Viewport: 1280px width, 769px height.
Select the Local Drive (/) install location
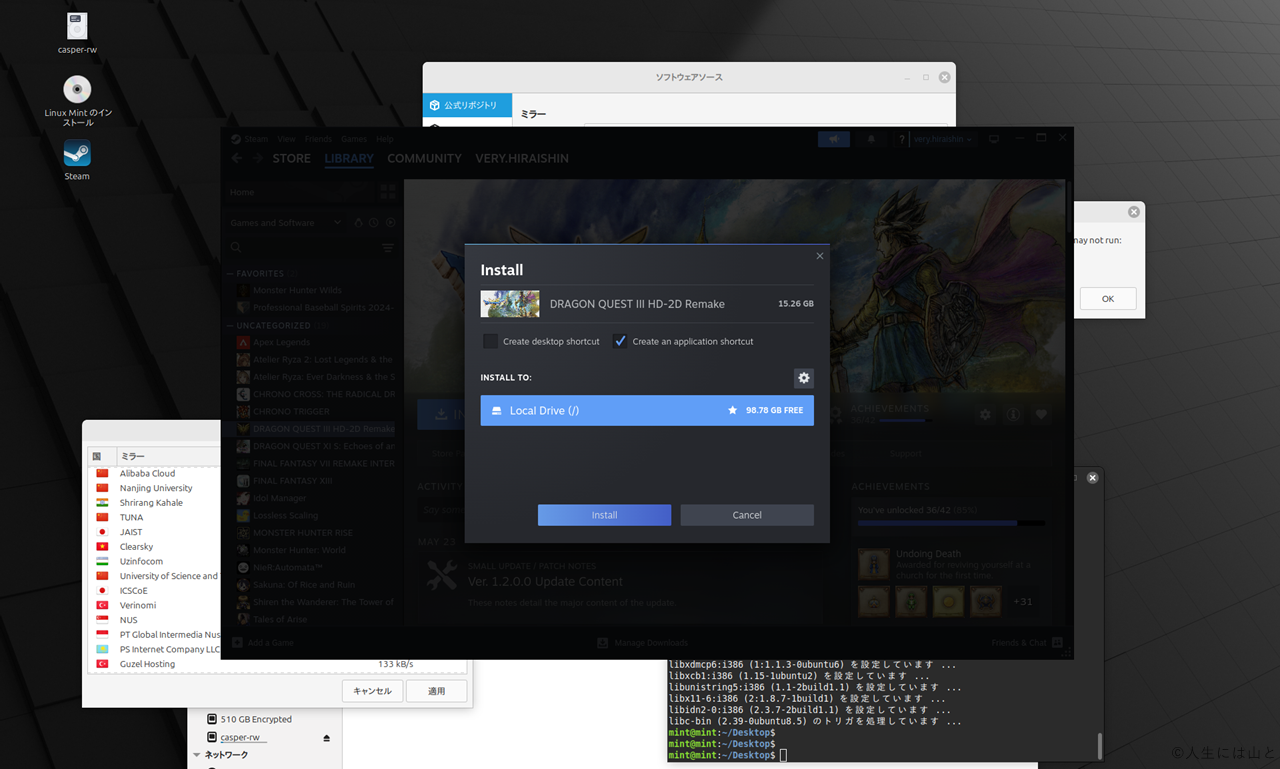[647, 410]
